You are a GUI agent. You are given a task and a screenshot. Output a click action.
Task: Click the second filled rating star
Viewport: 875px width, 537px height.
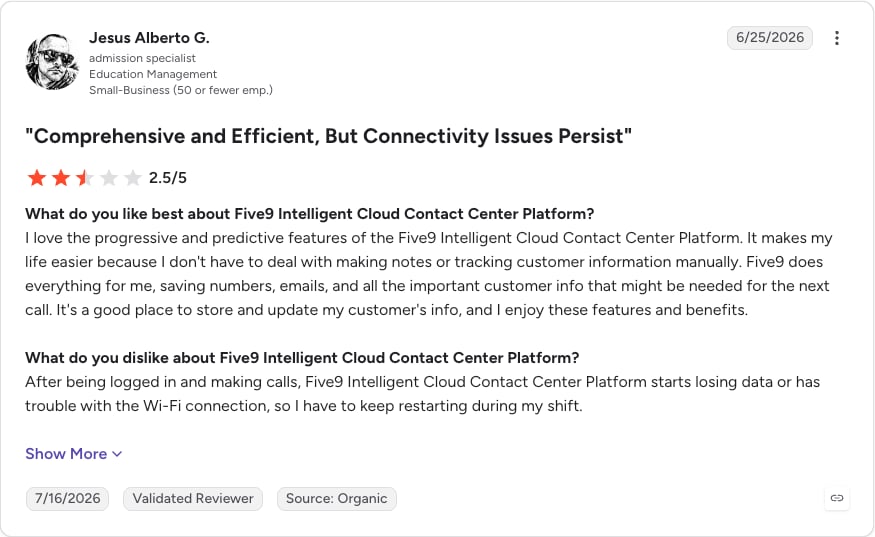pos(61,178)
